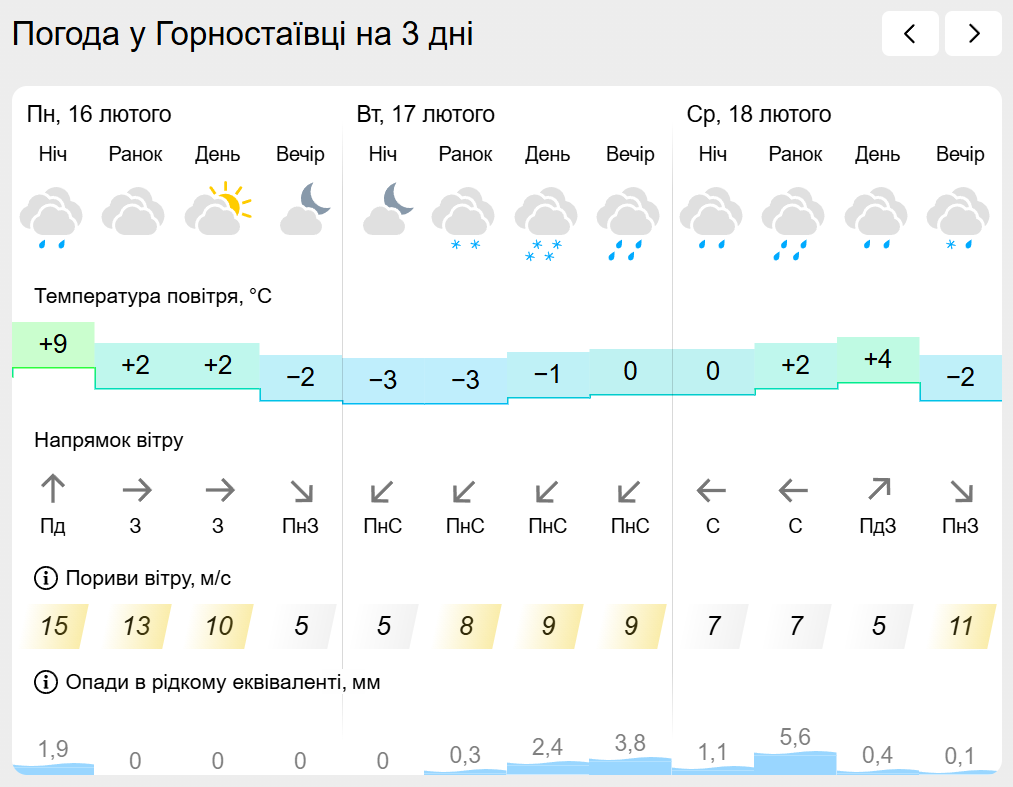Select Wednesday 18 February heading
The height and width of the screenshot is (787, 1013).
(x=759, y=115)
